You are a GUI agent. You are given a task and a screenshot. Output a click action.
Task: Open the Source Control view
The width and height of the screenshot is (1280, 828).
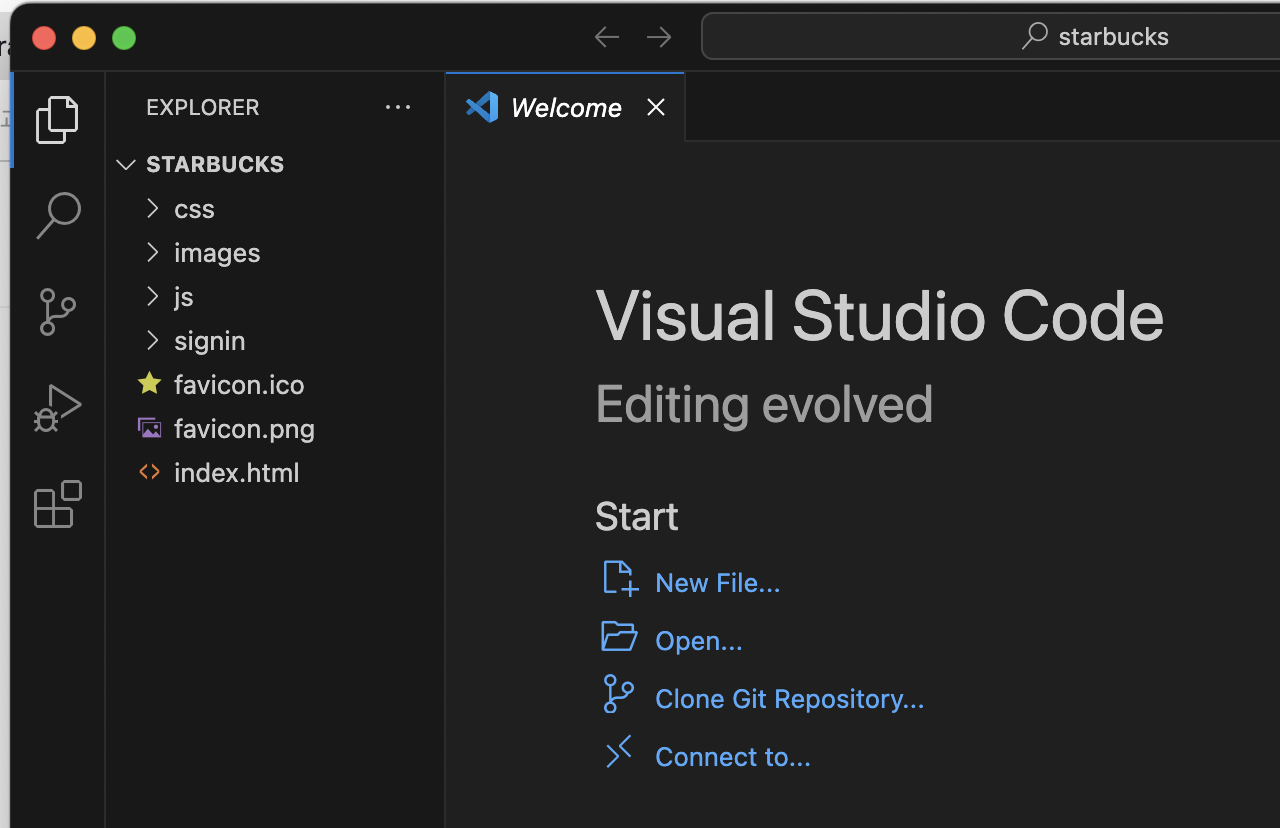[x=57, y=312]
